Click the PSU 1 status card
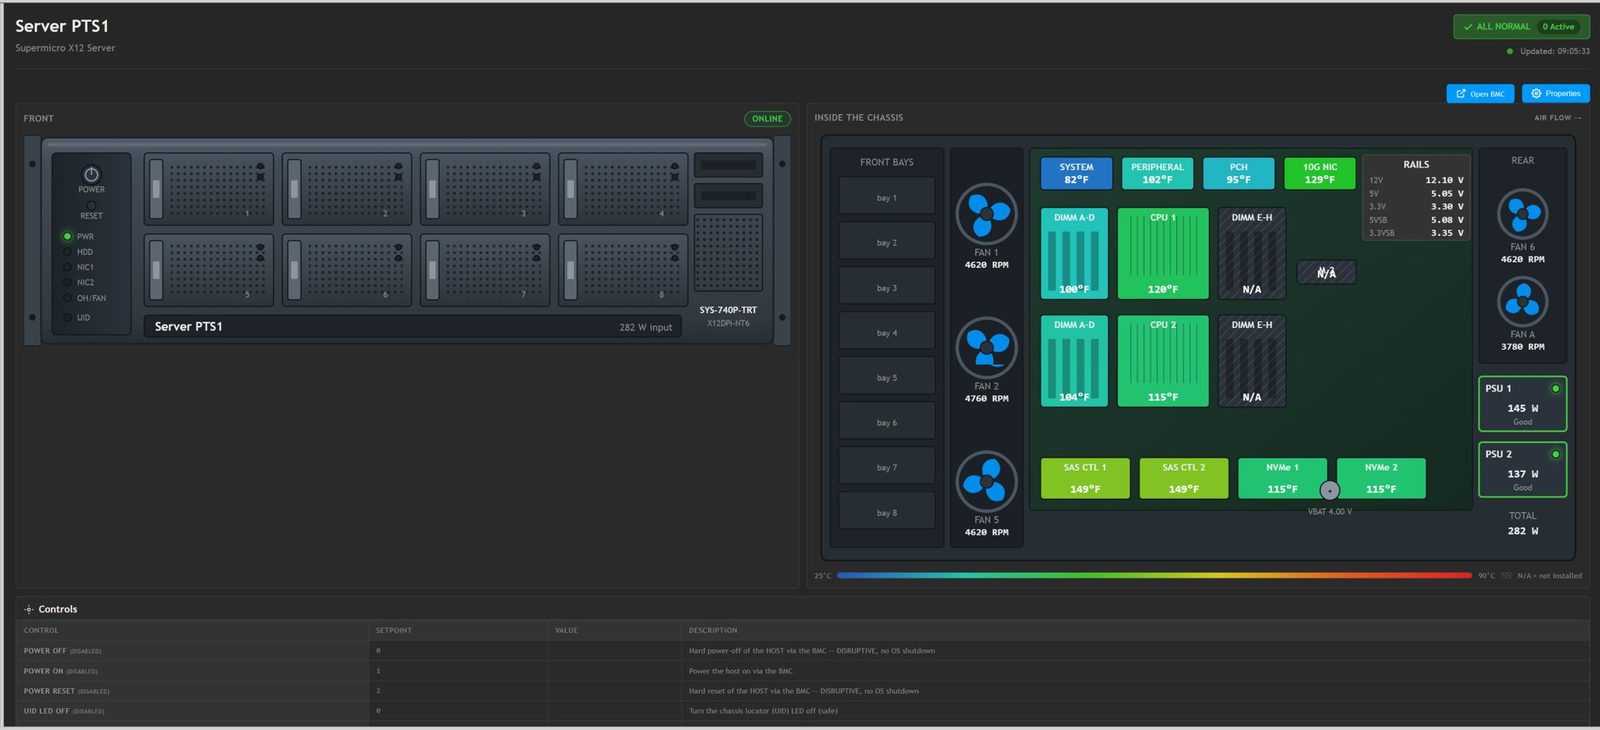The image size is (1600, 730). 1522,404
